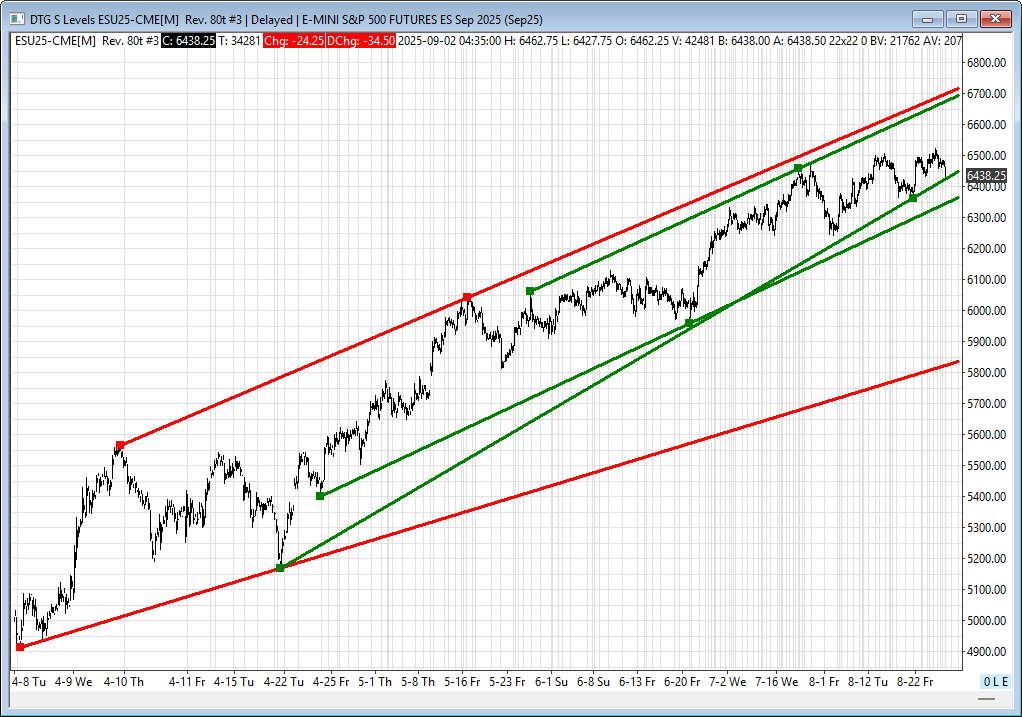
Task: Close the DTG S Levels chart window
Action: click(995, 19)
